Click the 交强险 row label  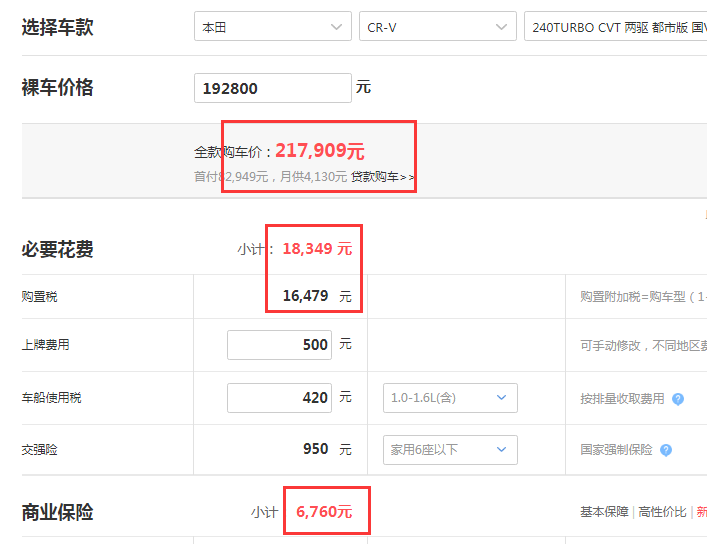click(40, 450)
